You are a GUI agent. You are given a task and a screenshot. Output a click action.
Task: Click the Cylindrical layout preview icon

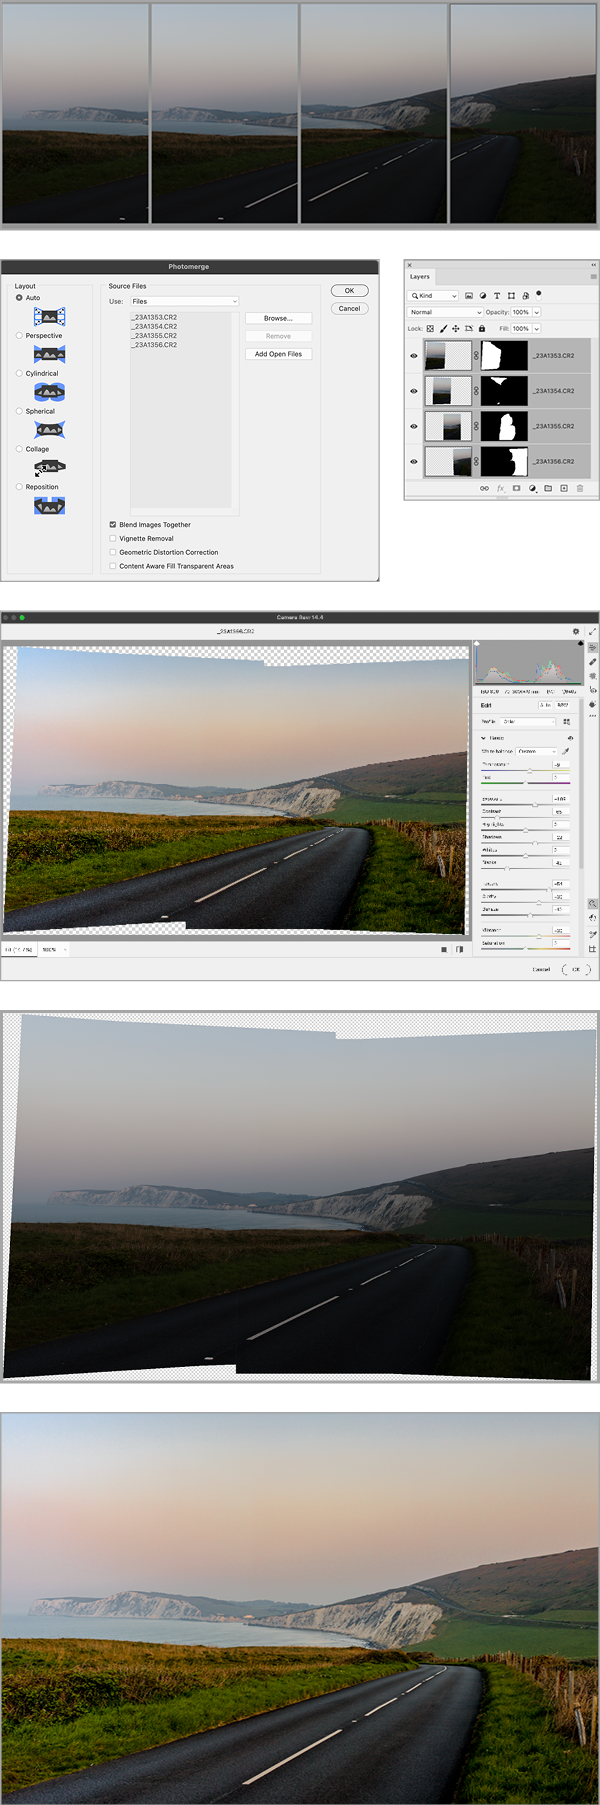49,392
